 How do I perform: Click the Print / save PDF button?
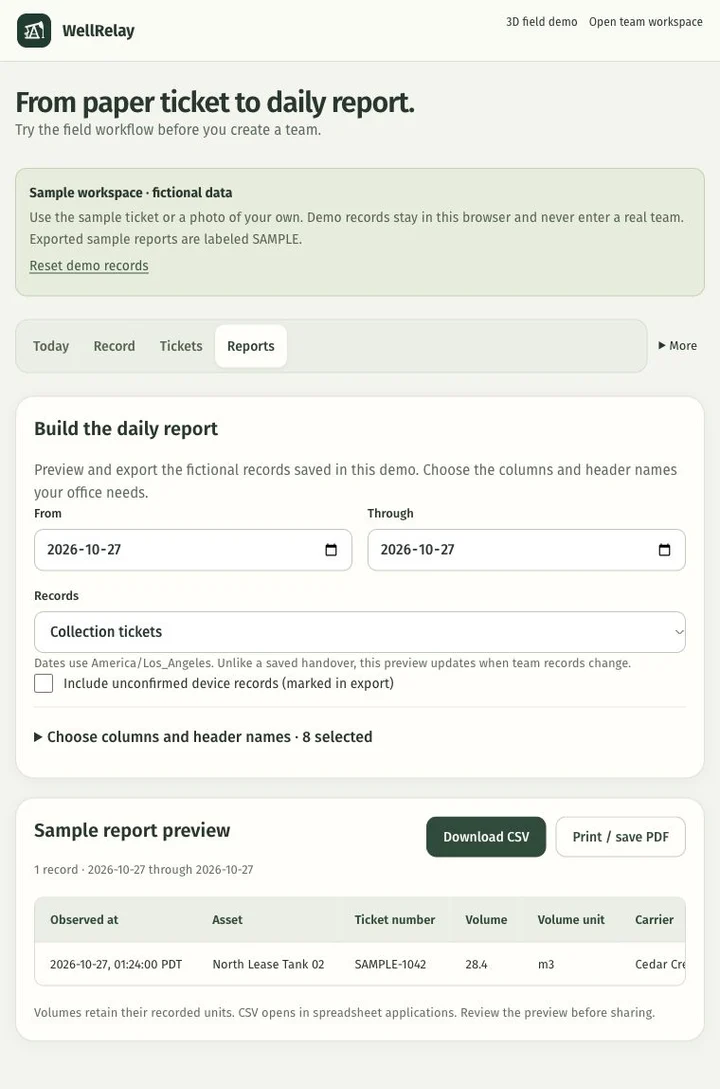621,837
